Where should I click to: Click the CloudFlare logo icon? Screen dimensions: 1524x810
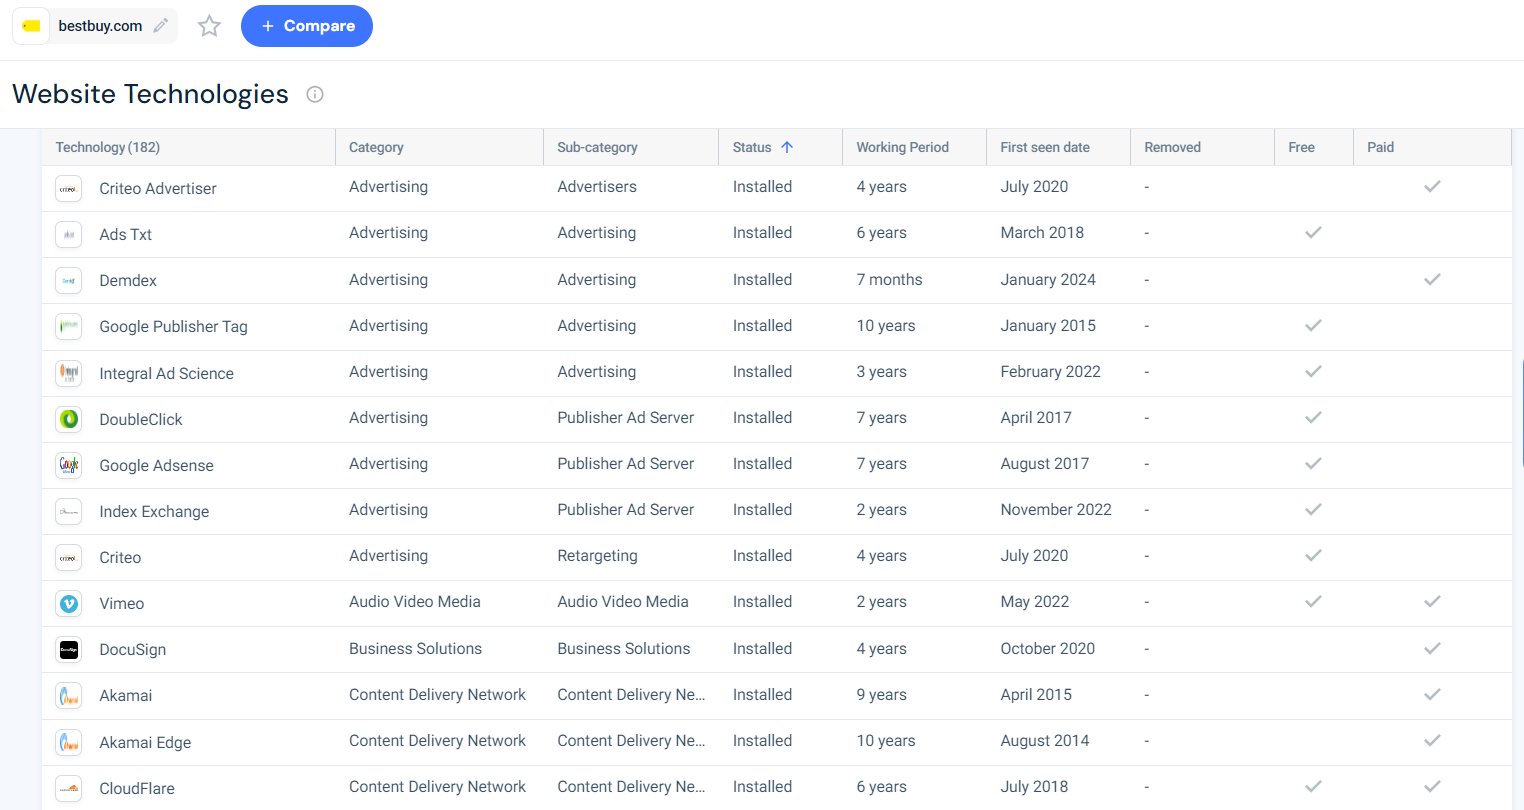(x=68, y=788)
